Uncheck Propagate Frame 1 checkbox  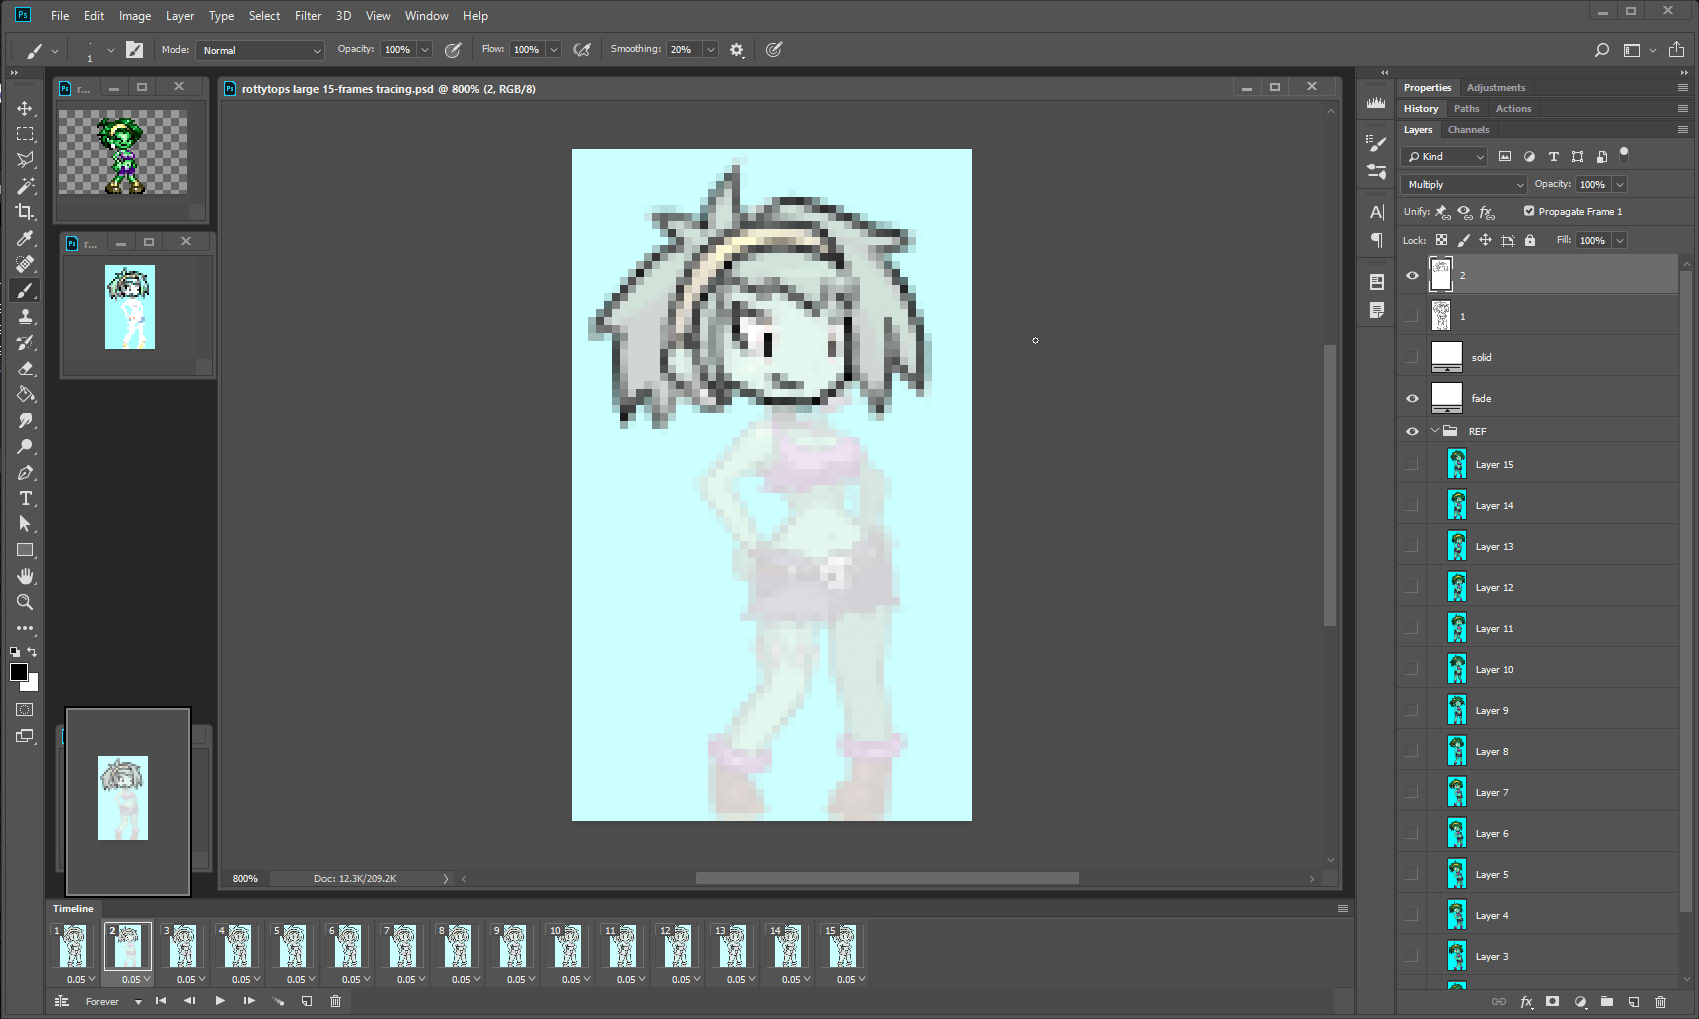pos(1528,211)
